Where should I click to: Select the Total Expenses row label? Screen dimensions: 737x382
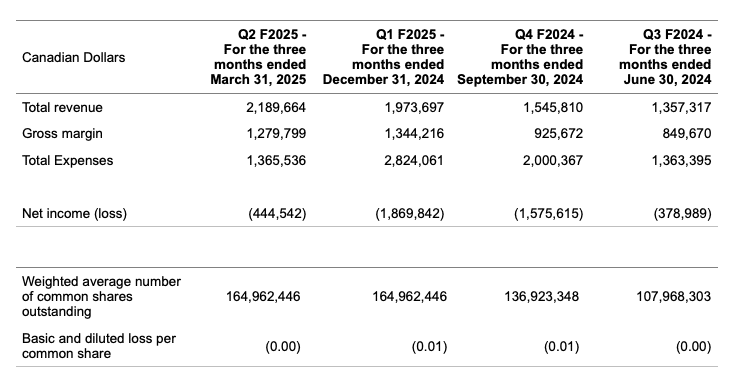point(67,160)
